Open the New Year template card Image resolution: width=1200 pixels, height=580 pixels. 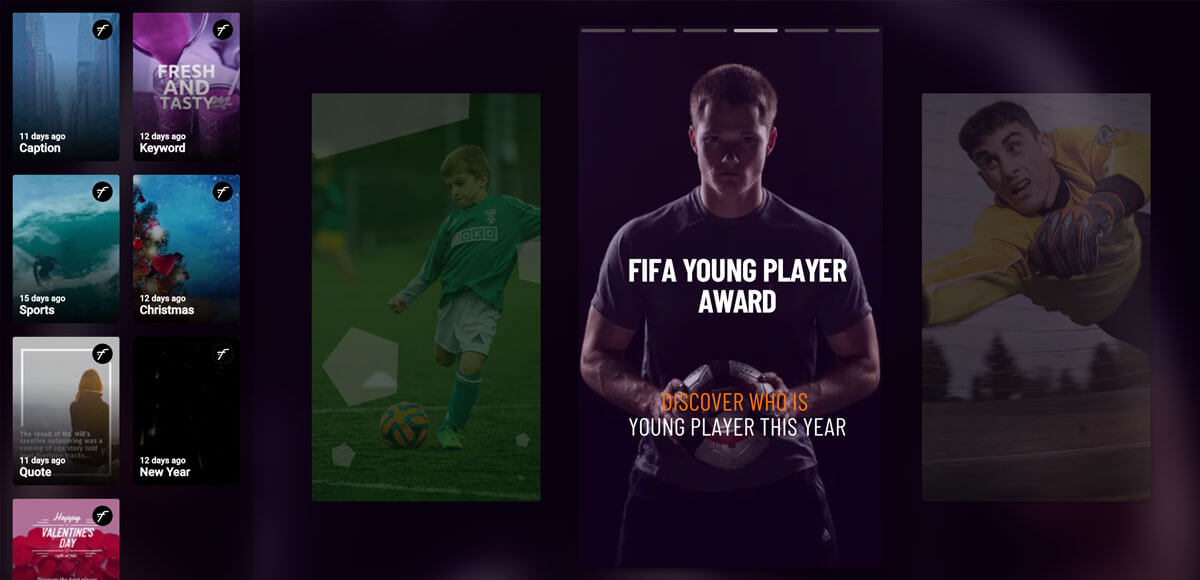(186, 411)
